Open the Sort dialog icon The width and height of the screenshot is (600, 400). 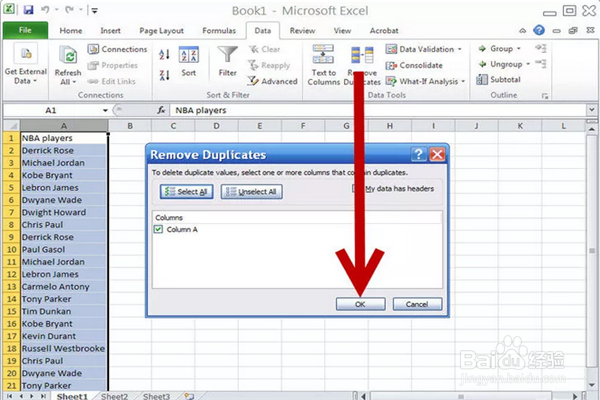pos(189,55)
